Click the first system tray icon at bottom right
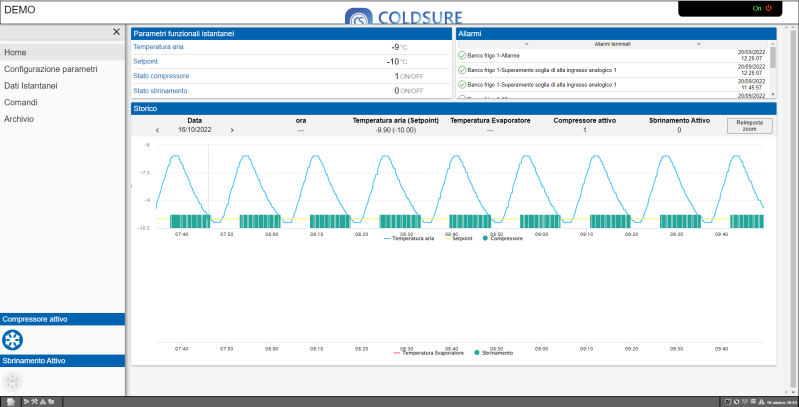The image size is (799, 407). coord(728,401)
